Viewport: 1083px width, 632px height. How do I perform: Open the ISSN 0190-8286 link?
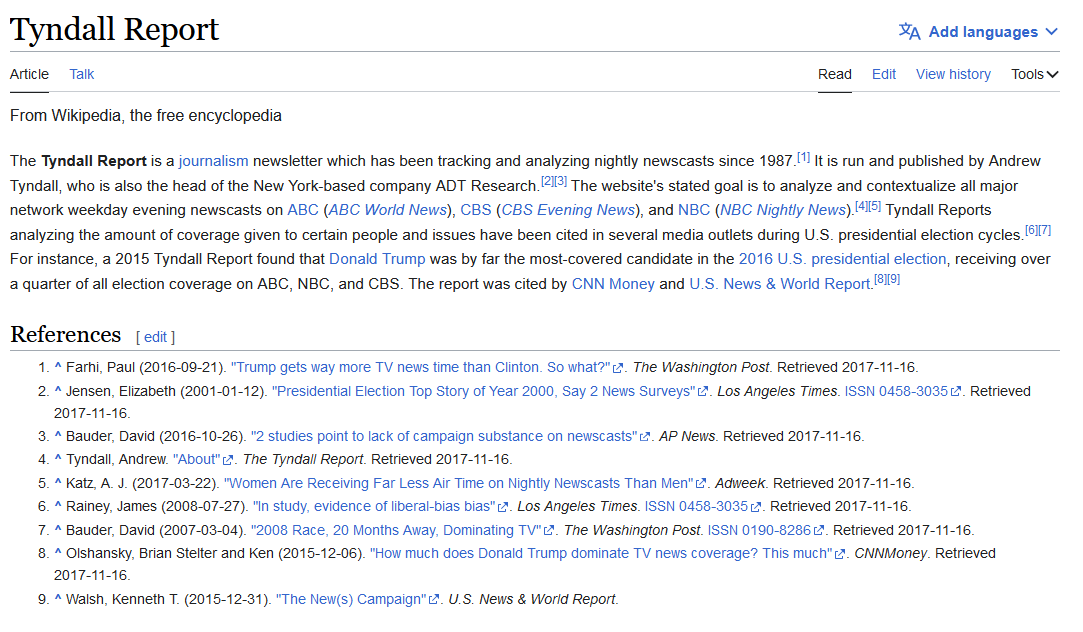(759, 530)
